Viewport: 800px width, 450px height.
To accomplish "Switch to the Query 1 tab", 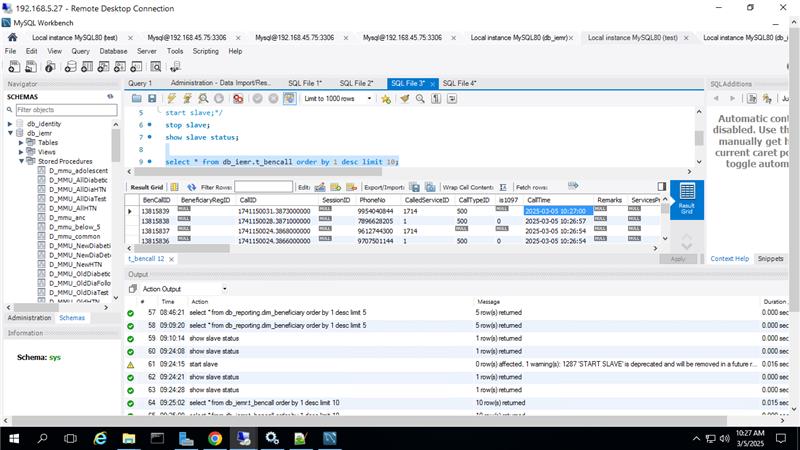I will click(x=140, y=83).
